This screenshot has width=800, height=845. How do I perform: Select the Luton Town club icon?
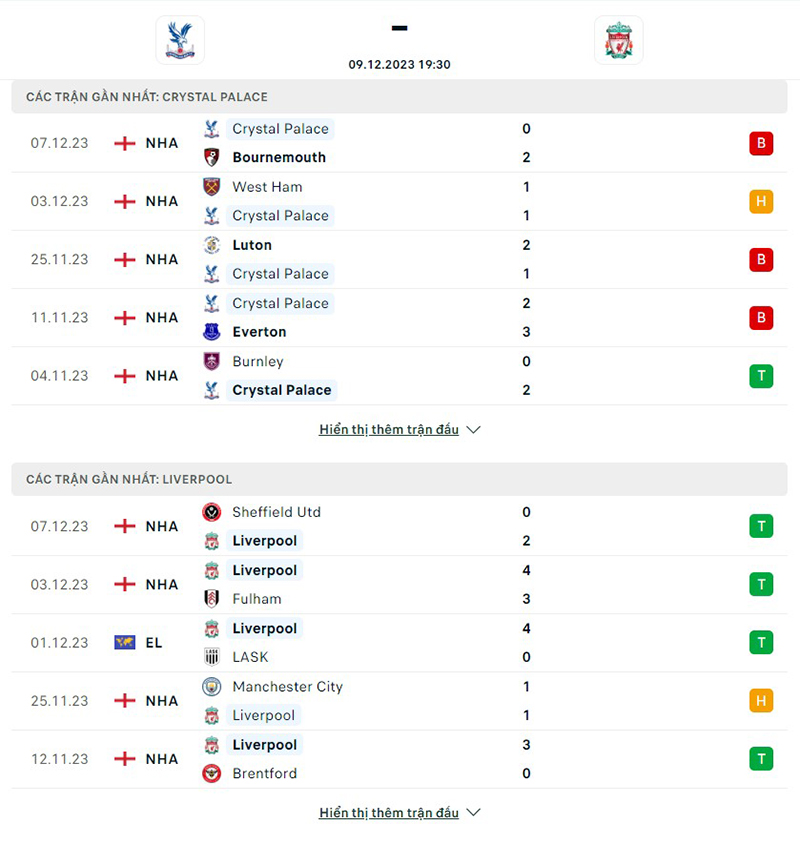click(x=211, y=245)
